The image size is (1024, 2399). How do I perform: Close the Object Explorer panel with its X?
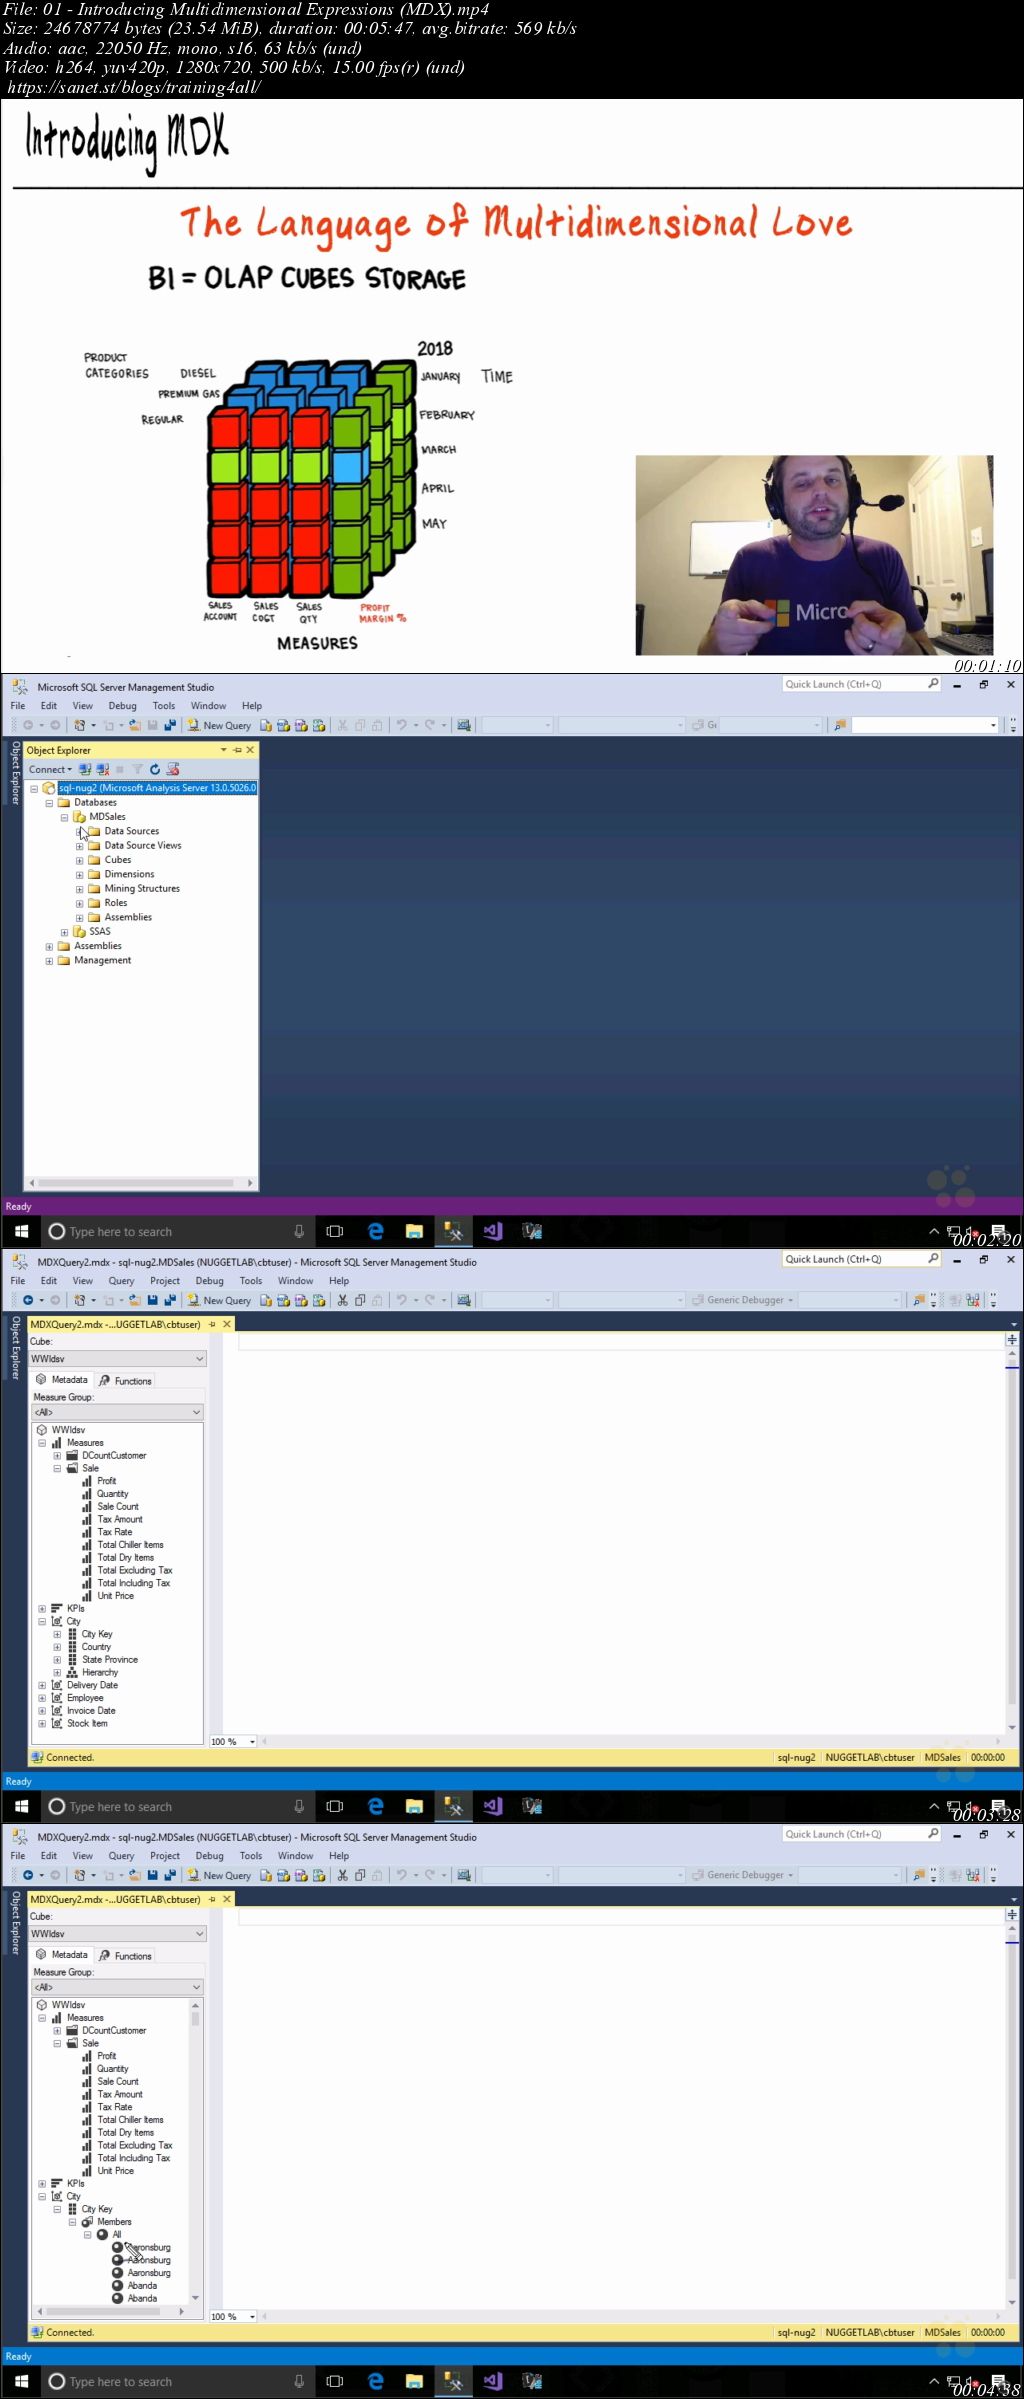[x=250, y=750]
